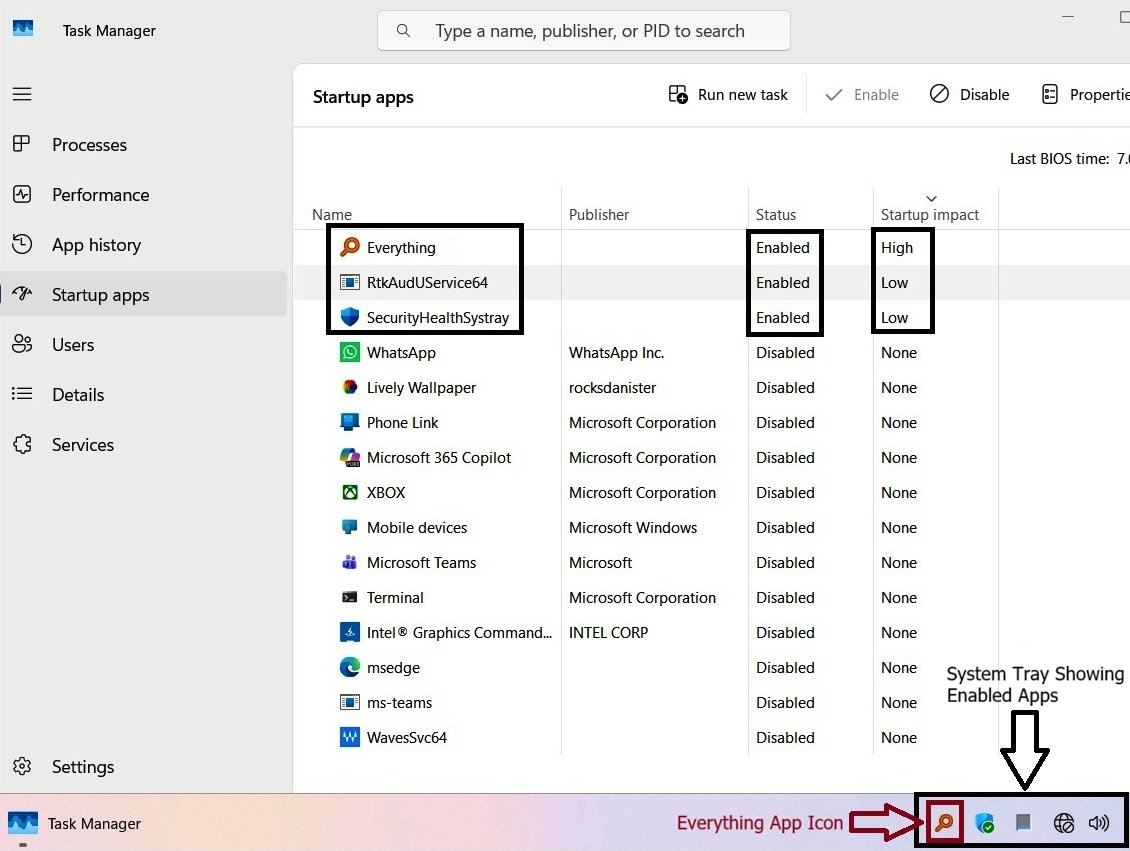
Task: Click the WavesSvc64 icon
Action: (350, 737)
